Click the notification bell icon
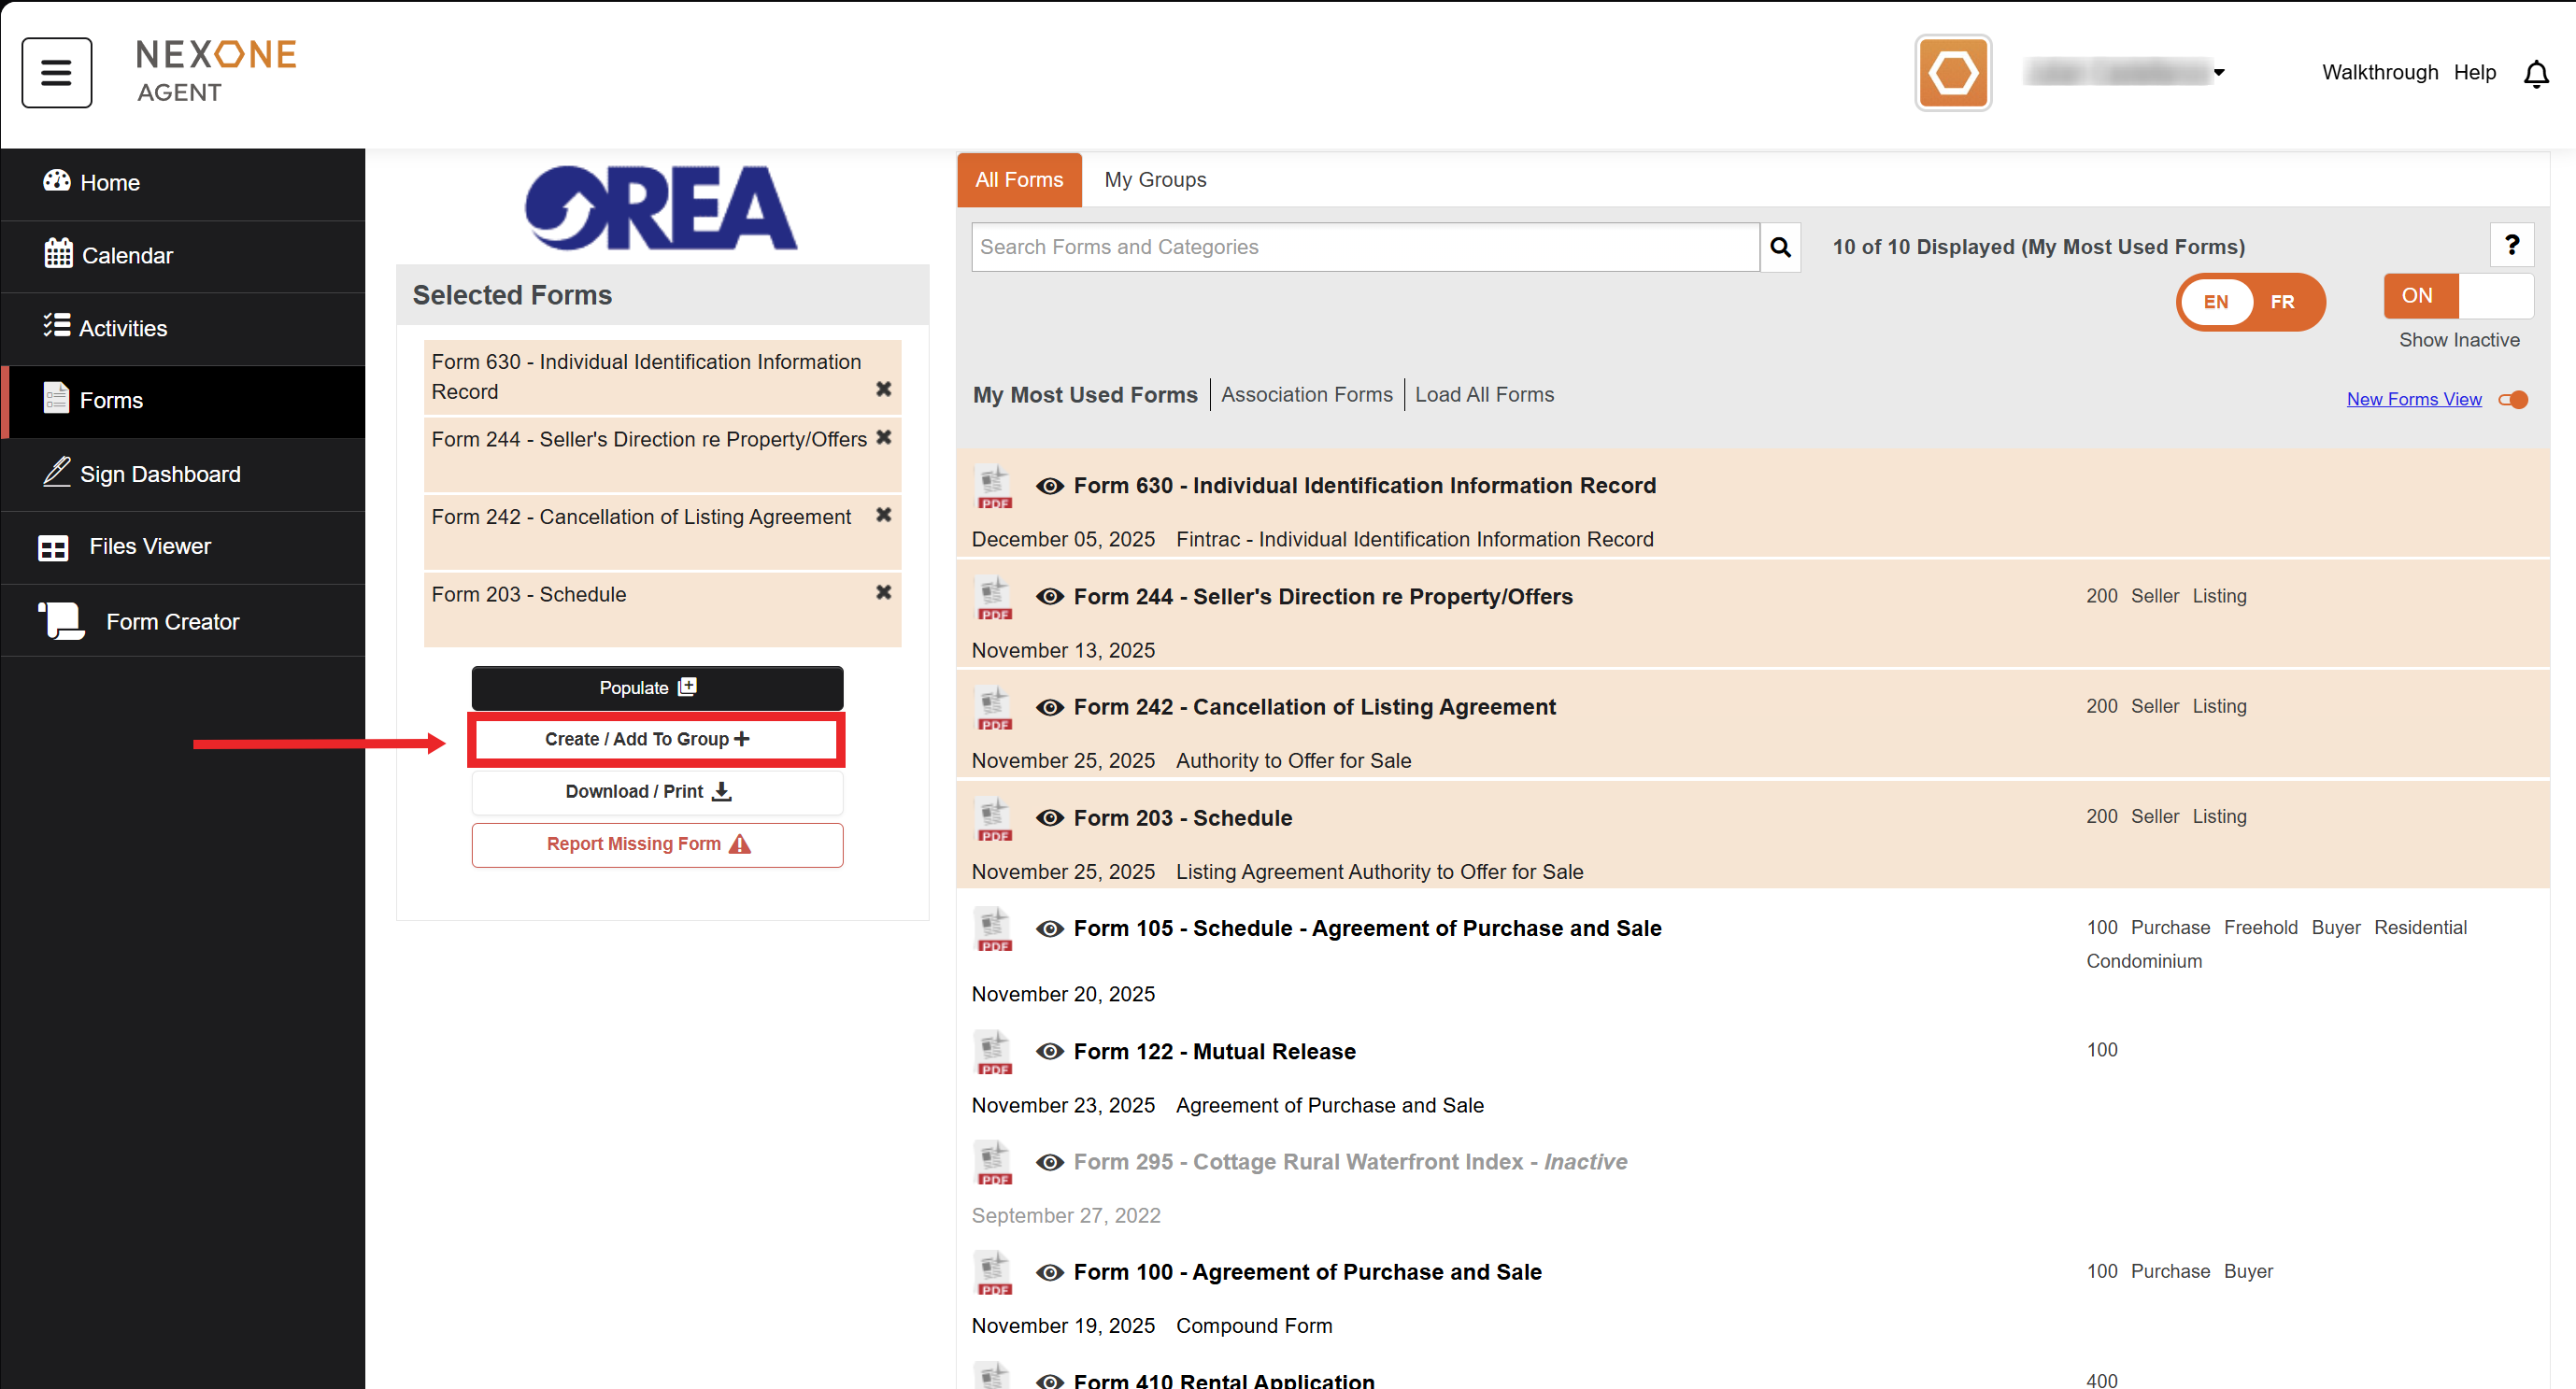The width and height of the screenshot is (2576, 1389). coord(2535,74)
